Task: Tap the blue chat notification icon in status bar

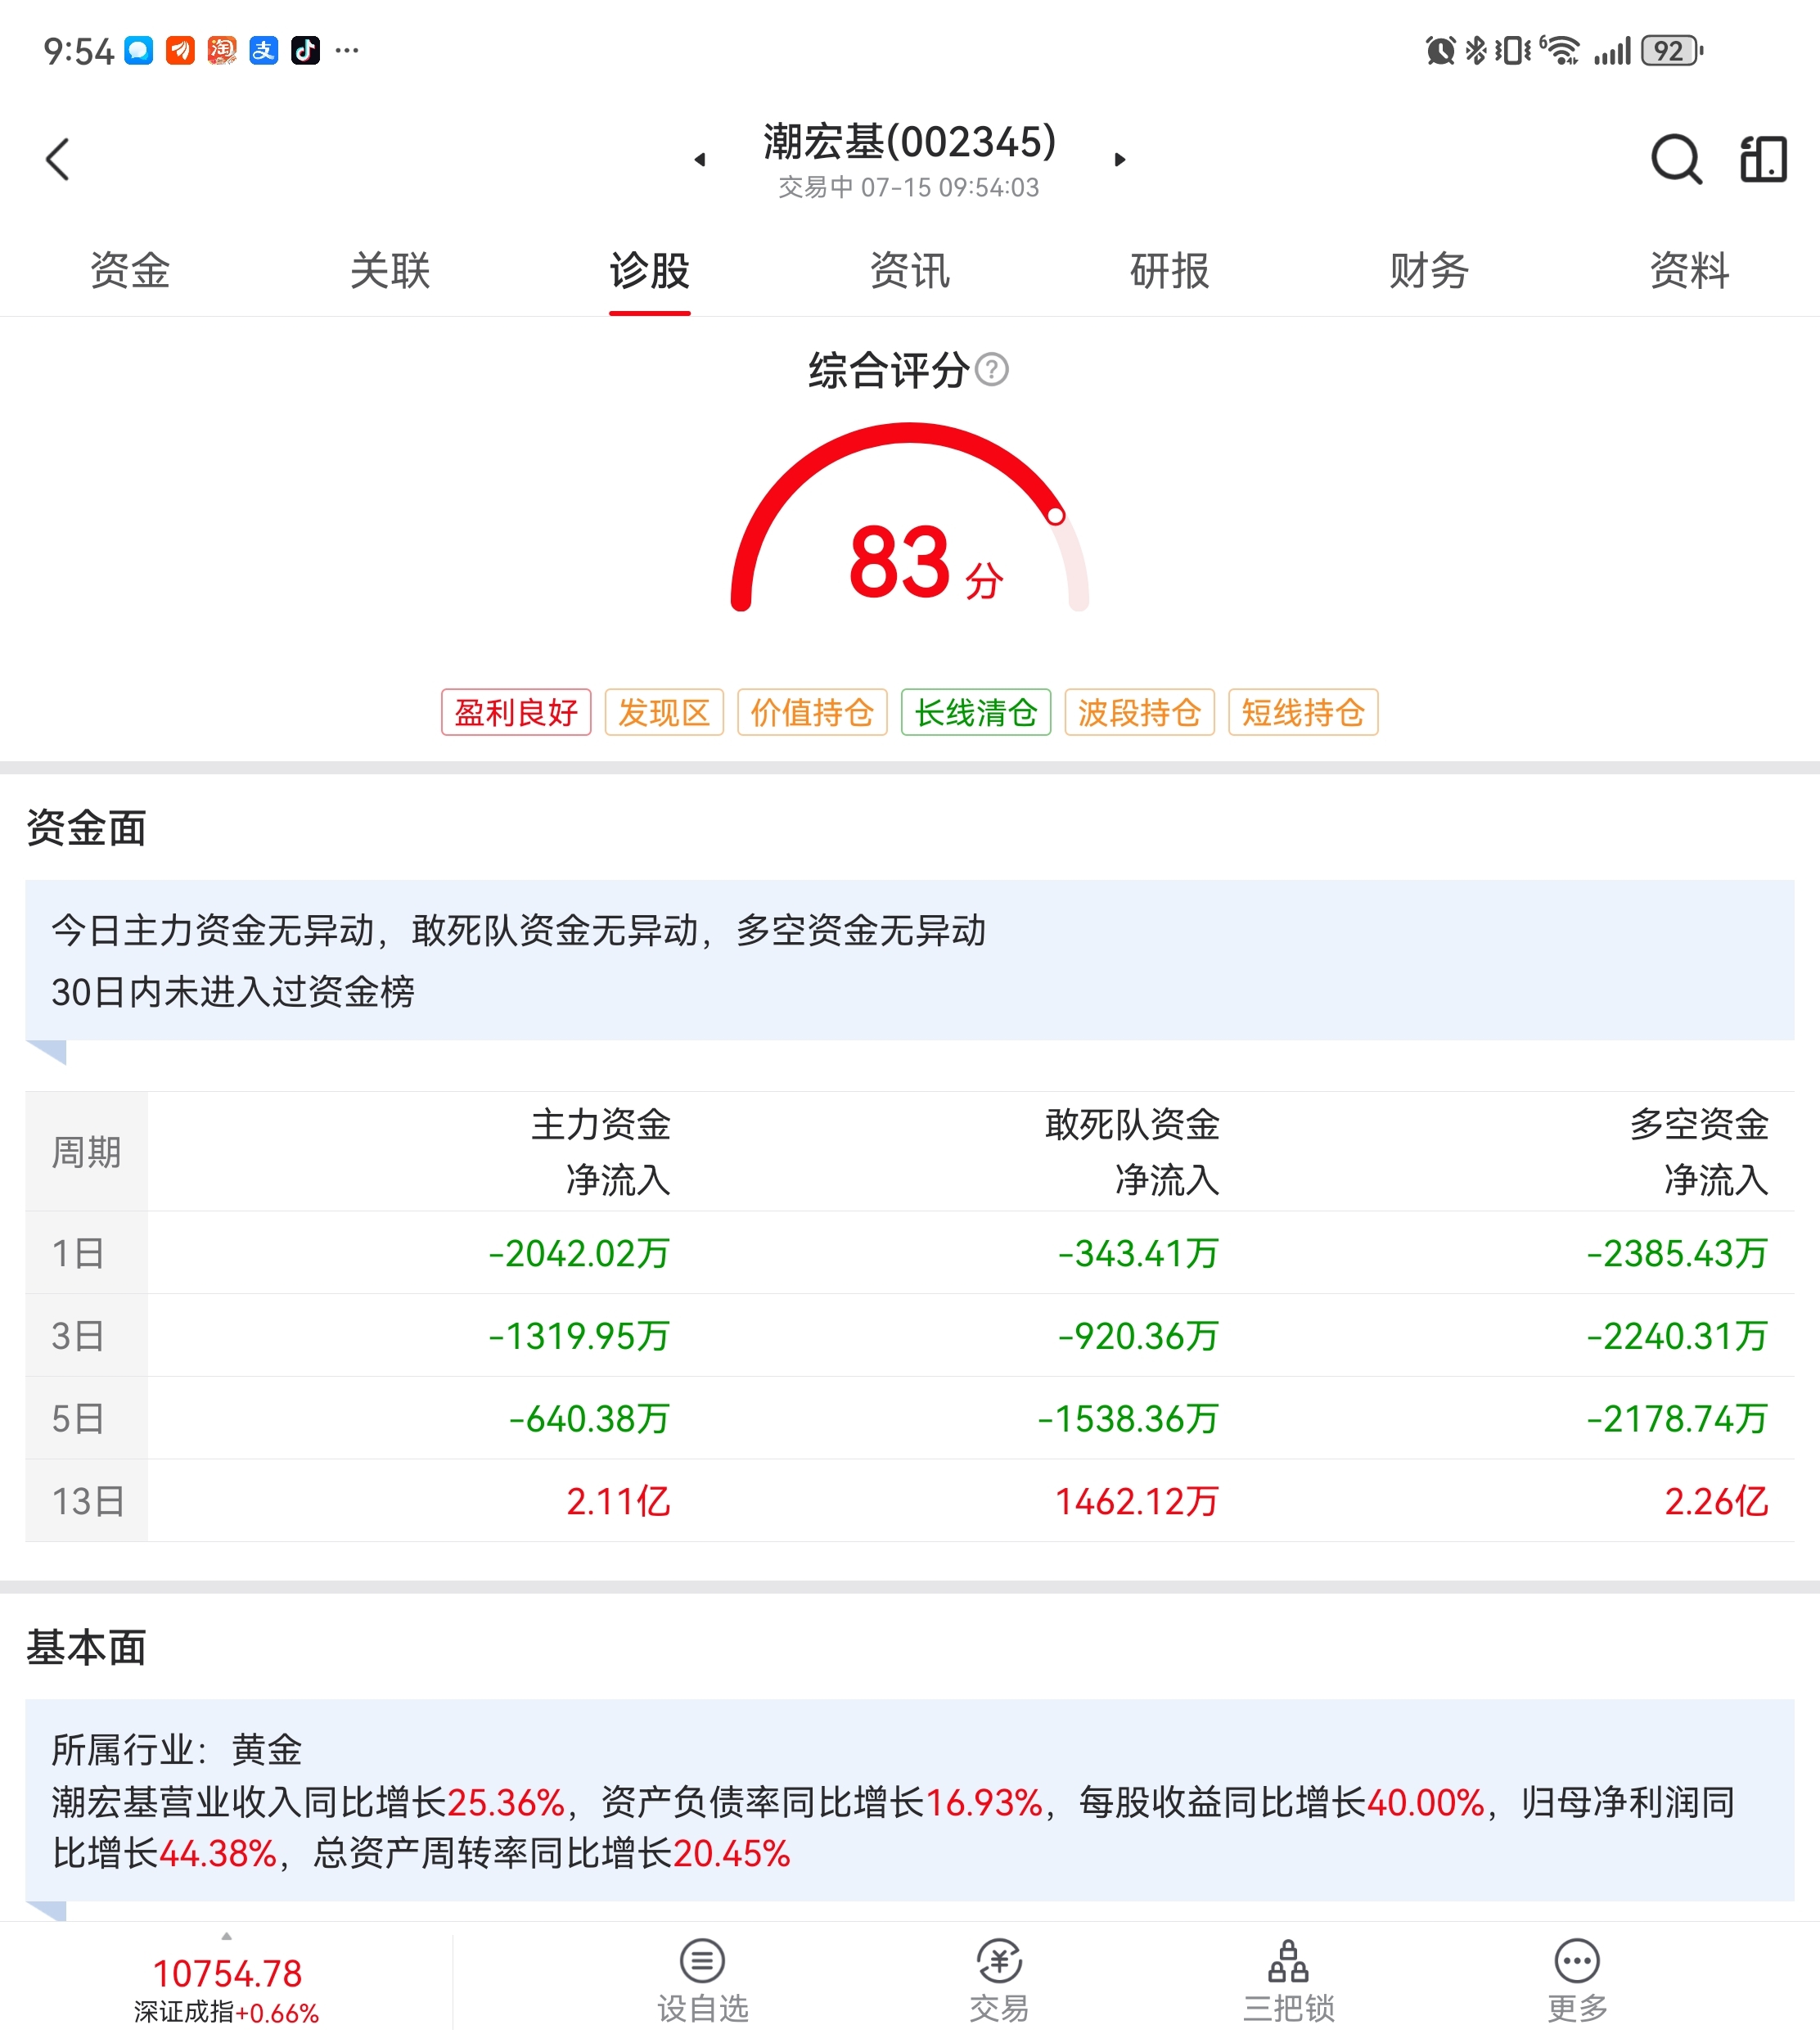Action: [x=138, y=50]
